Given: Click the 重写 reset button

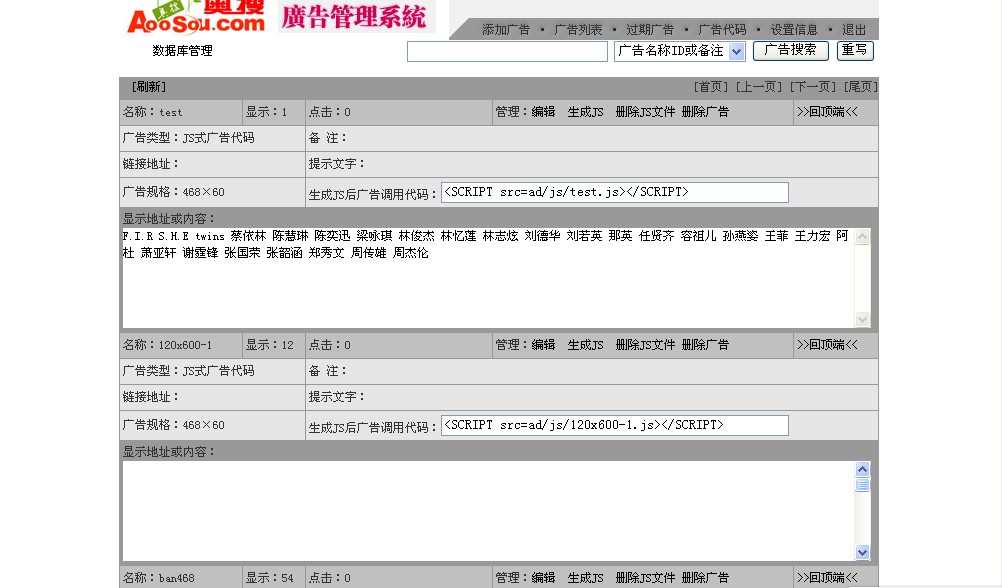Looking at the screenshot, I should [855, 50].
